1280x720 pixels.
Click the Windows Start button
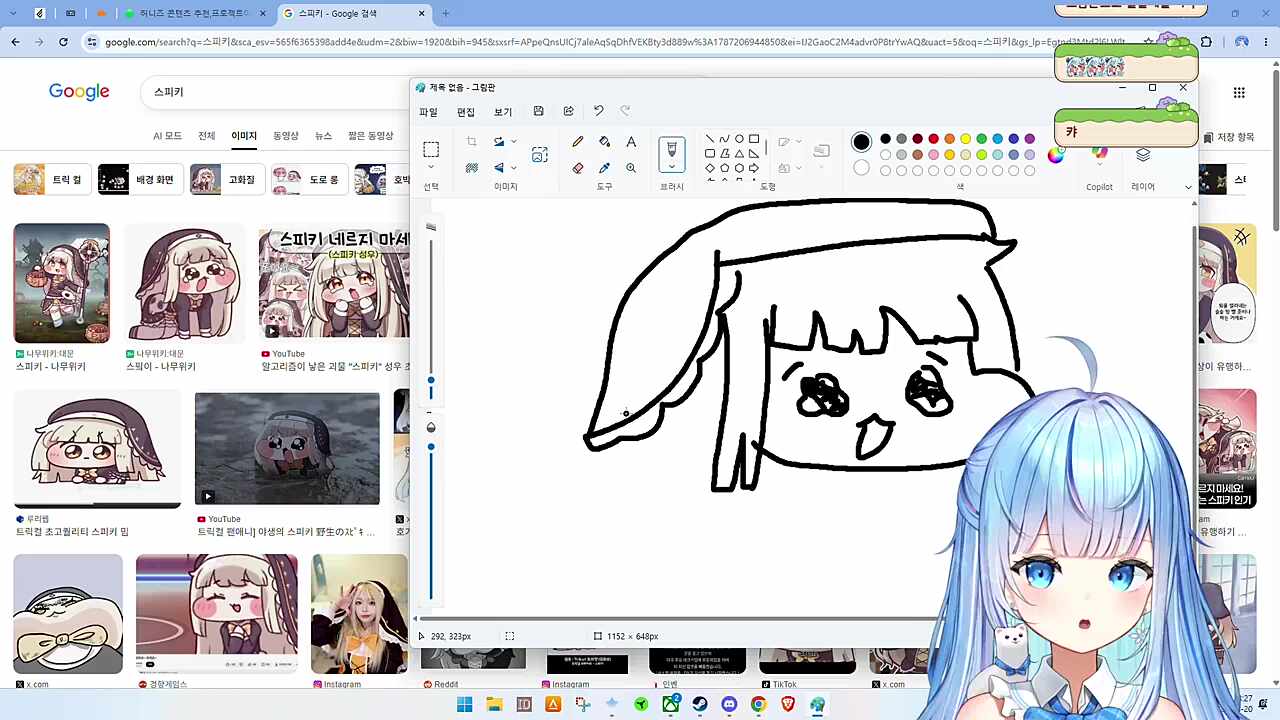tap(465, 705)
